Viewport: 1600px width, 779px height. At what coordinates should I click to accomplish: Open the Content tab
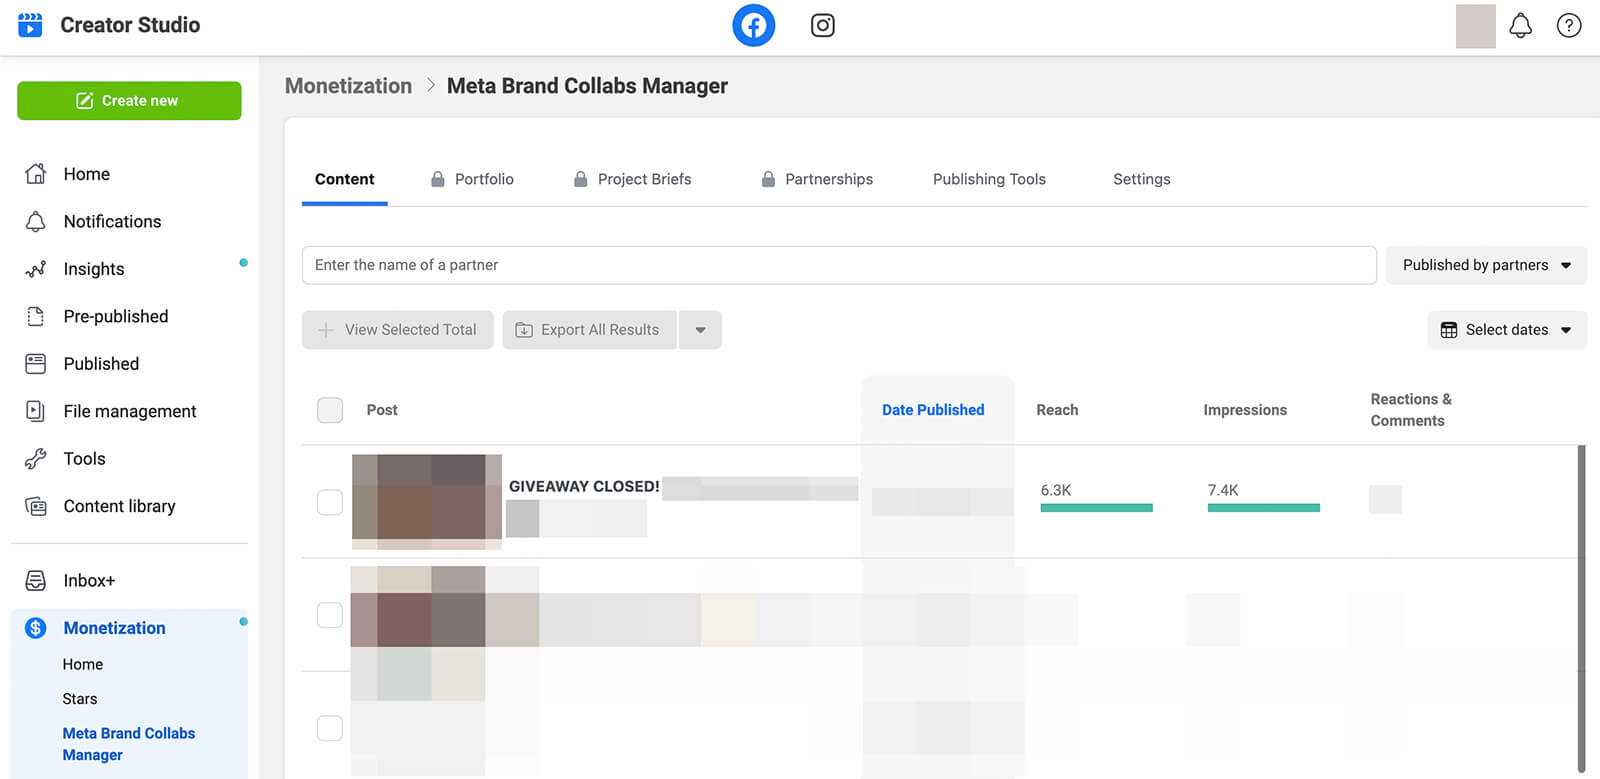[344, 180]
